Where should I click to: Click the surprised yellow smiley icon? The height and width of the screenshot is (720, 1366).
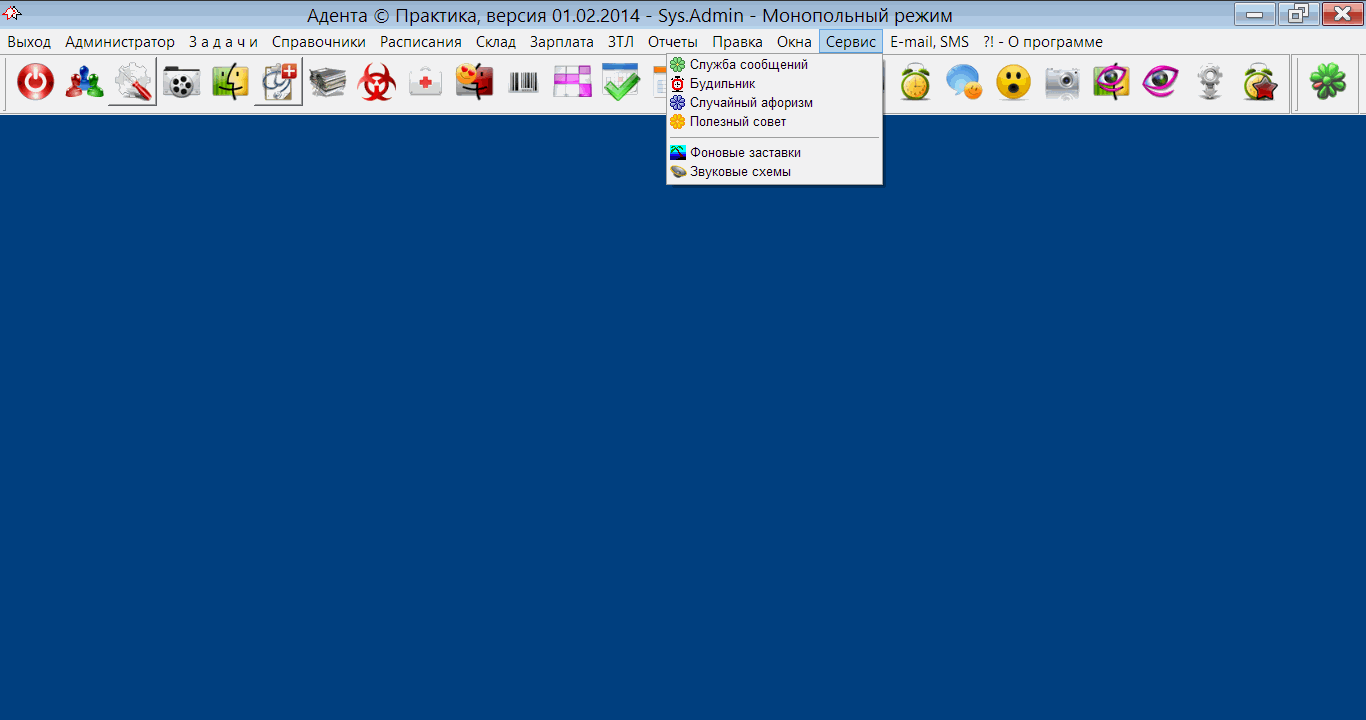1013,83
